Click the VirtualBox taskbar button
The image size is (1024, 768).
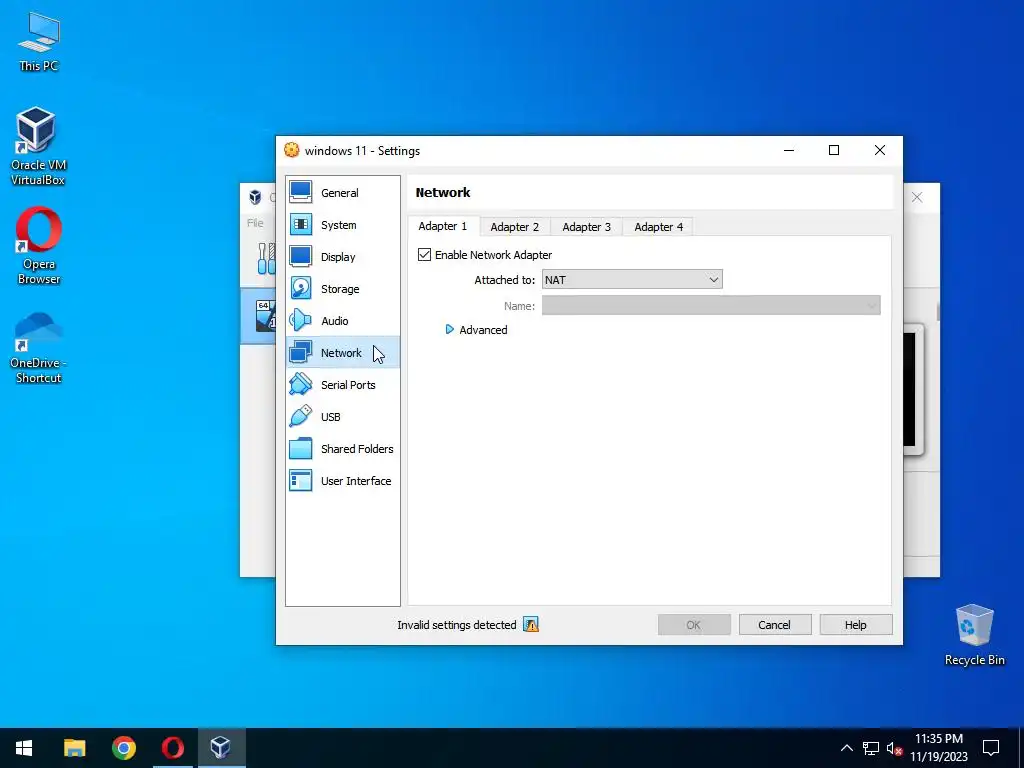(221, 748)
